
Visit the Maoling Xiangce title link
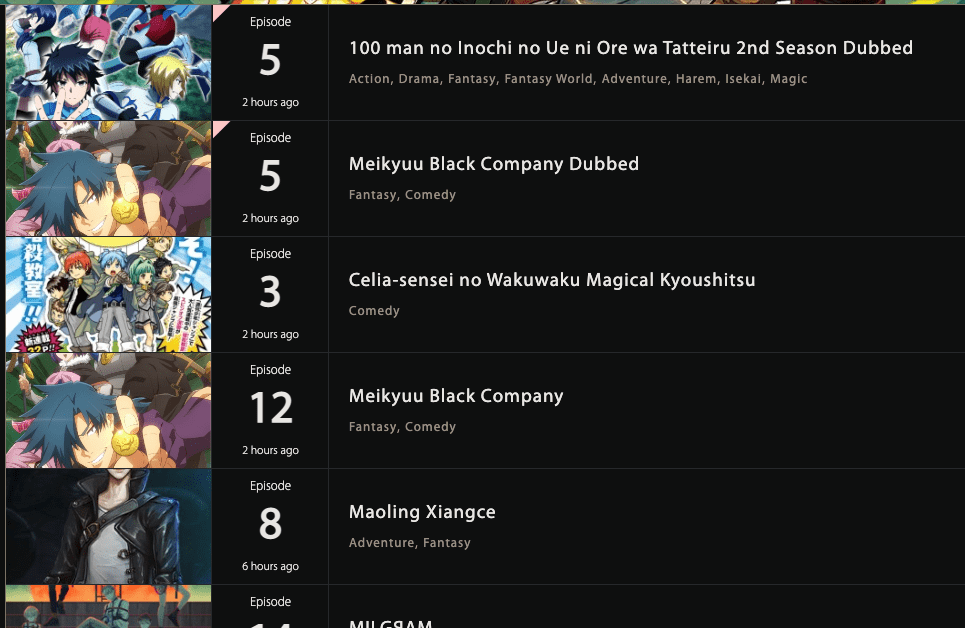(422, 512)
